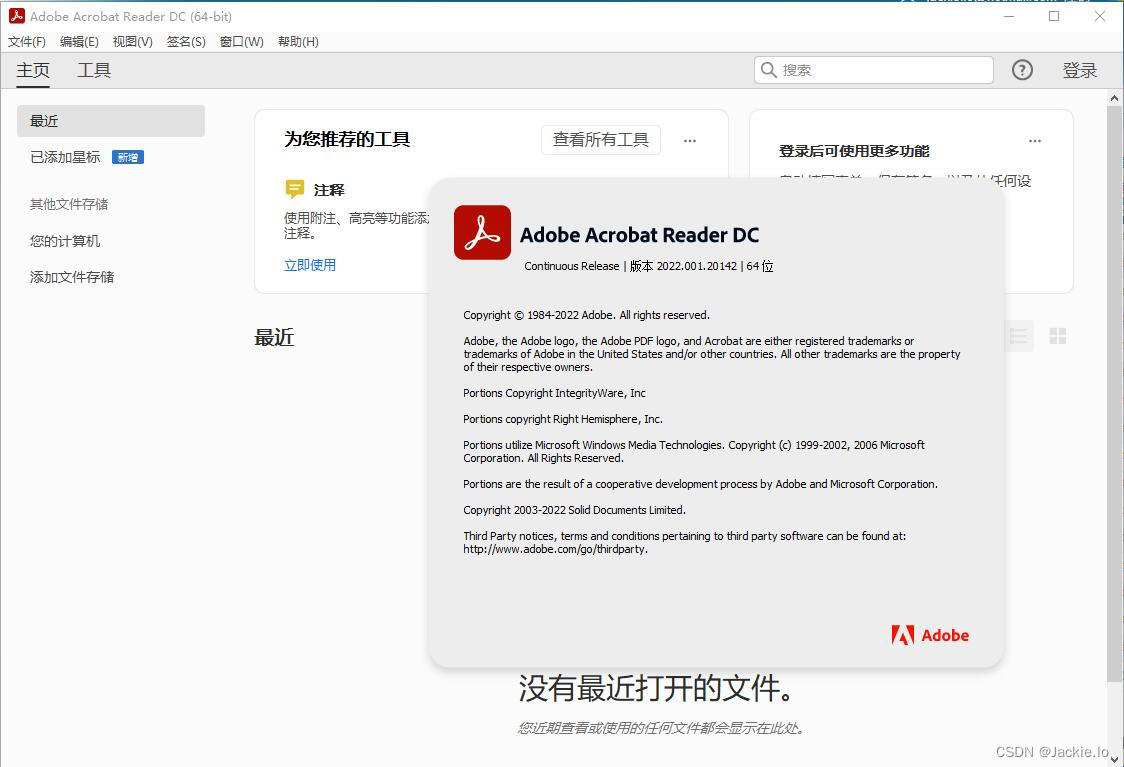Click the thirdparty URL text in the dialog

[x=556, y=549]
